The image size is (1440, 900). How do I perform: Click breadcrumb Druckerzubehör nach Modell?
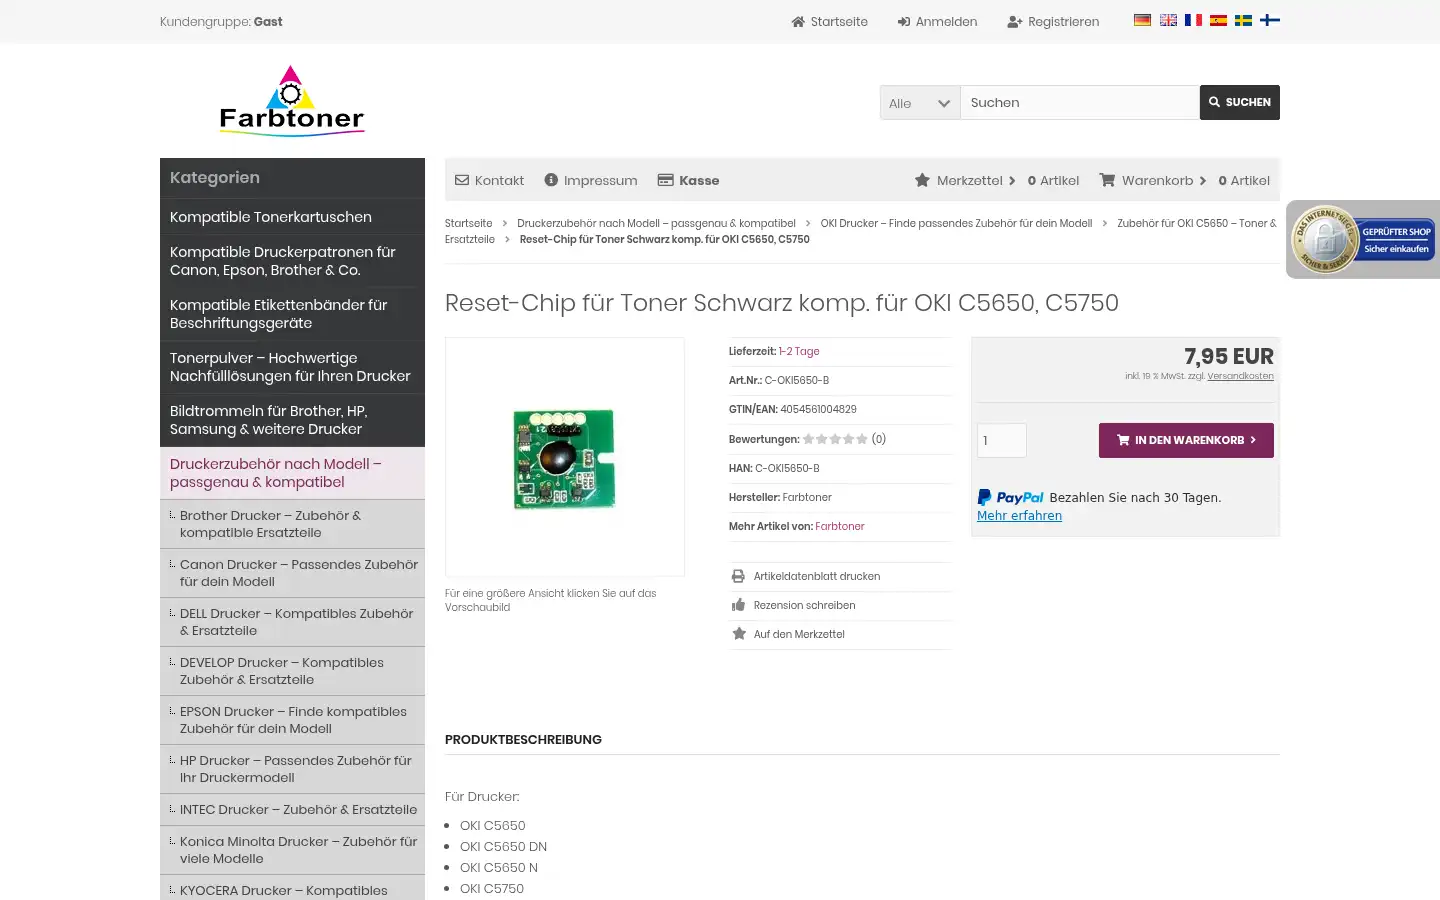point(656,223)
